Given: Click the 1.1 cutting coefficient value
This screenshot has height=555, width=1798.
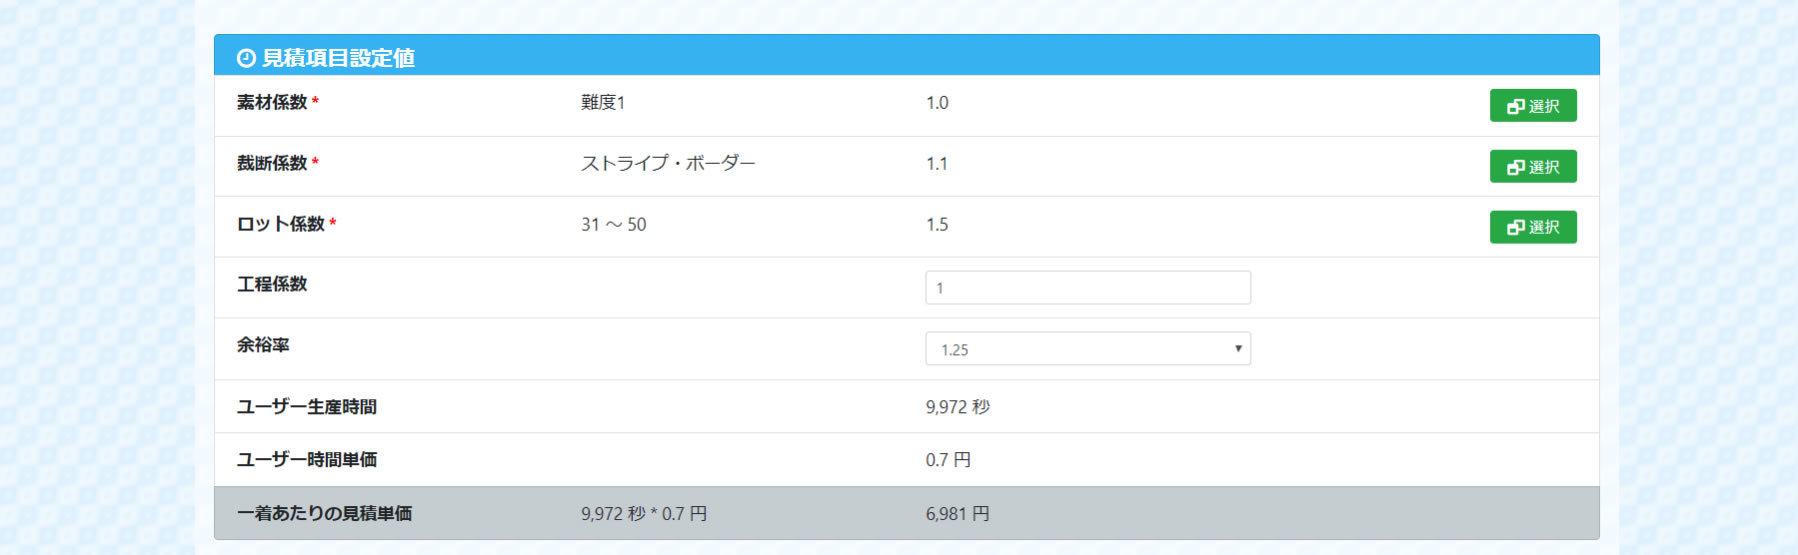Looking at the screenshot, I should (936, 164).
